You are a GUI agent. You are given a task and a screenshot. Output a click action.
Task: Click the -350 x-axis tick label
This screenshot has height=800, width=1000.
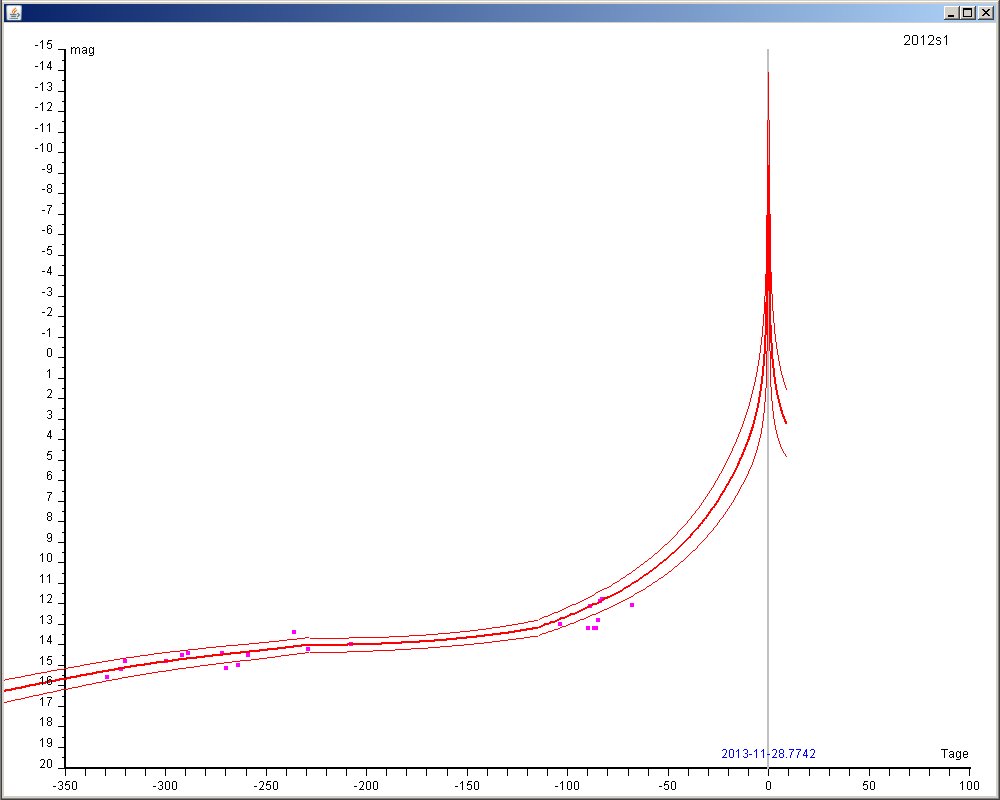click(64, 786)
